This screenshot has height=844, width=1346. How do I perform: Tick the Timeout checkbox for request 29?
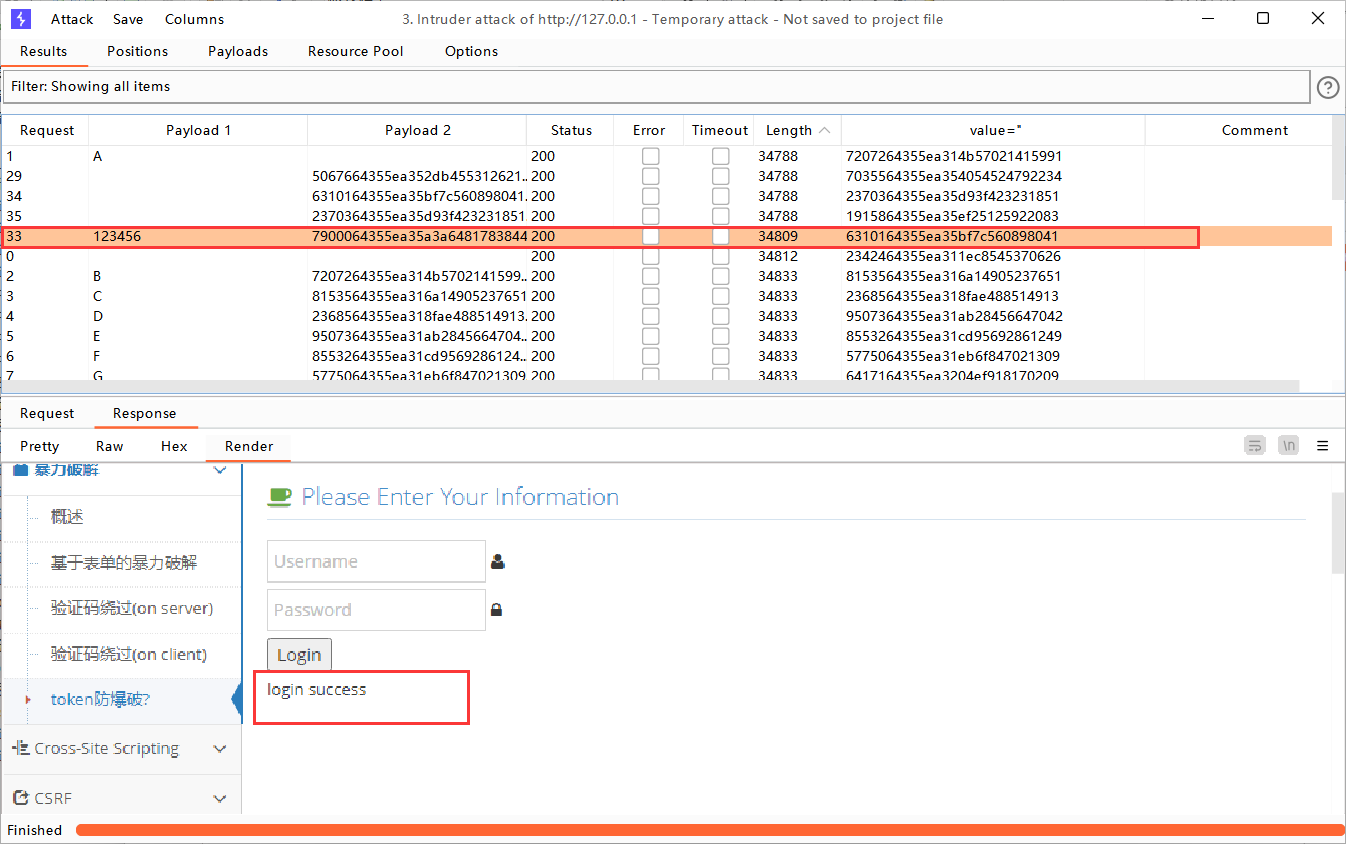pos(720,176)
